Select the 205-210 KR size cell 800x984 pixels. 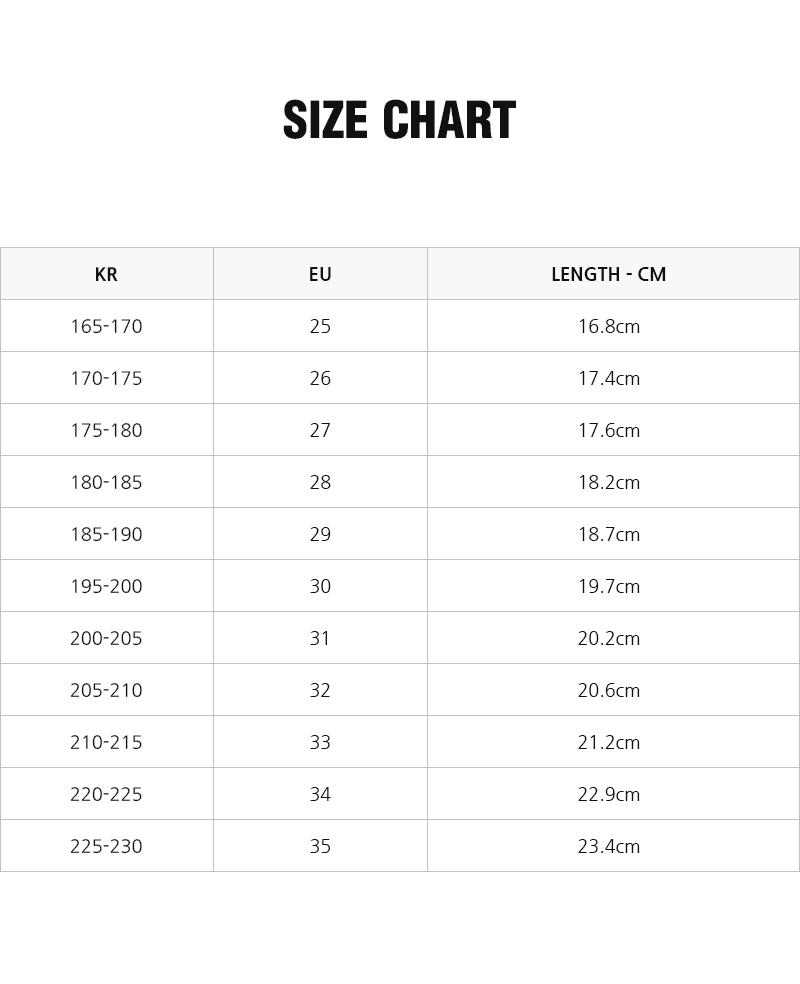(106, 690)
